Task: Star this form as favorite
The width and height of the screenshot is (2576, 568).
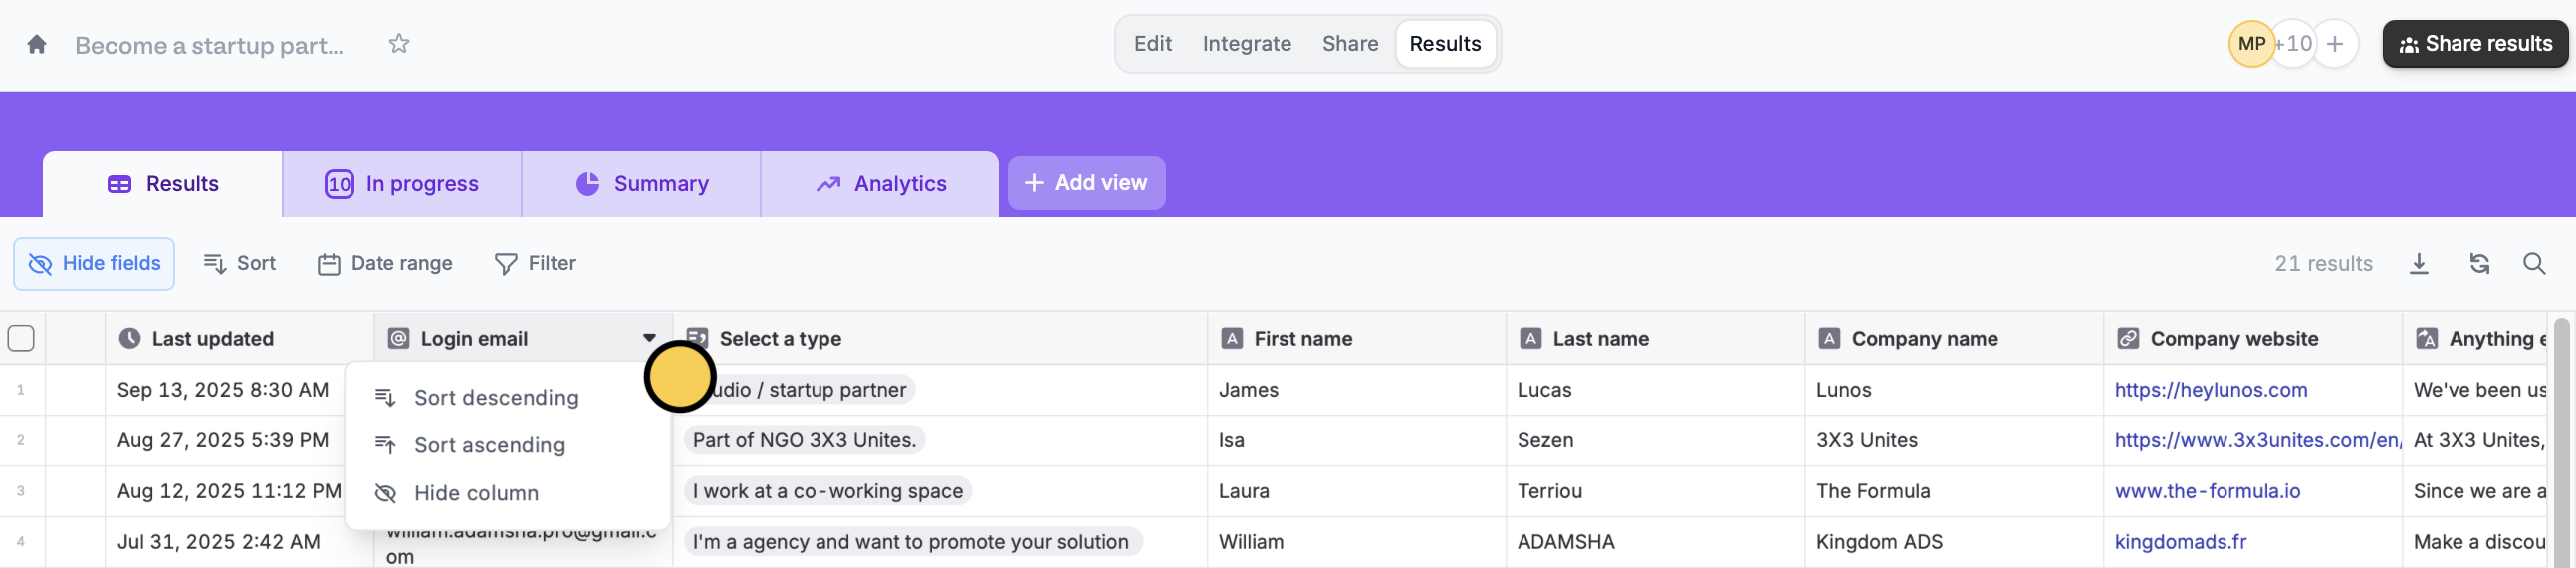Action: [399, 44]
